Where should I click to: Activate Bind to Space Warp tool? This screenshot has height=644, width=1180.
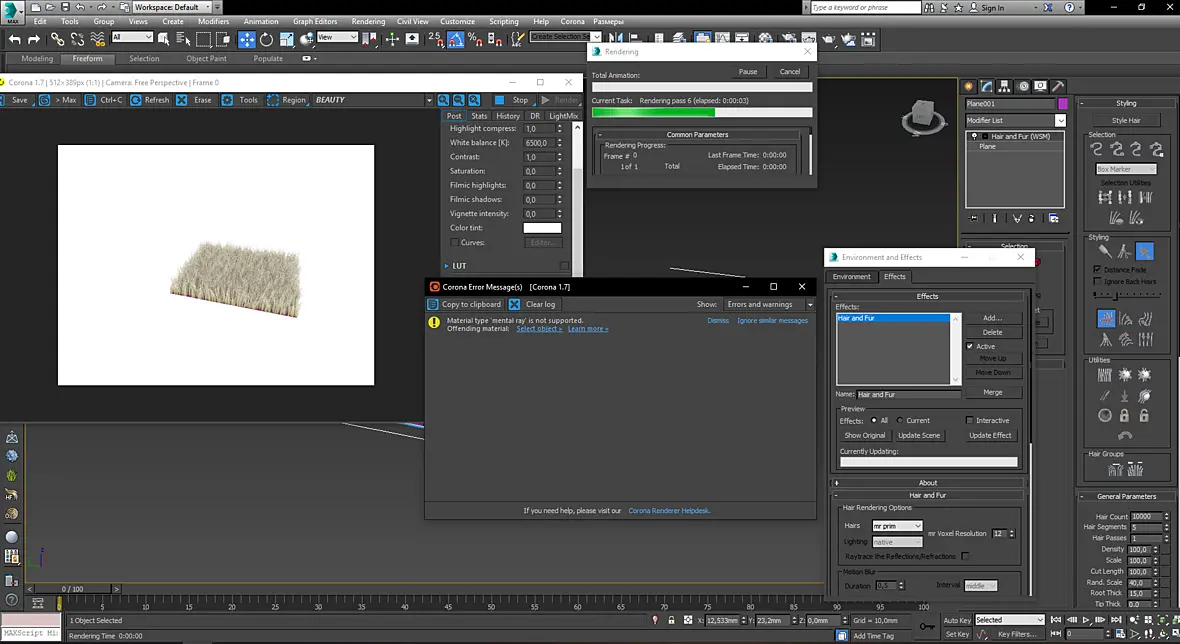(x=97, y=39)
